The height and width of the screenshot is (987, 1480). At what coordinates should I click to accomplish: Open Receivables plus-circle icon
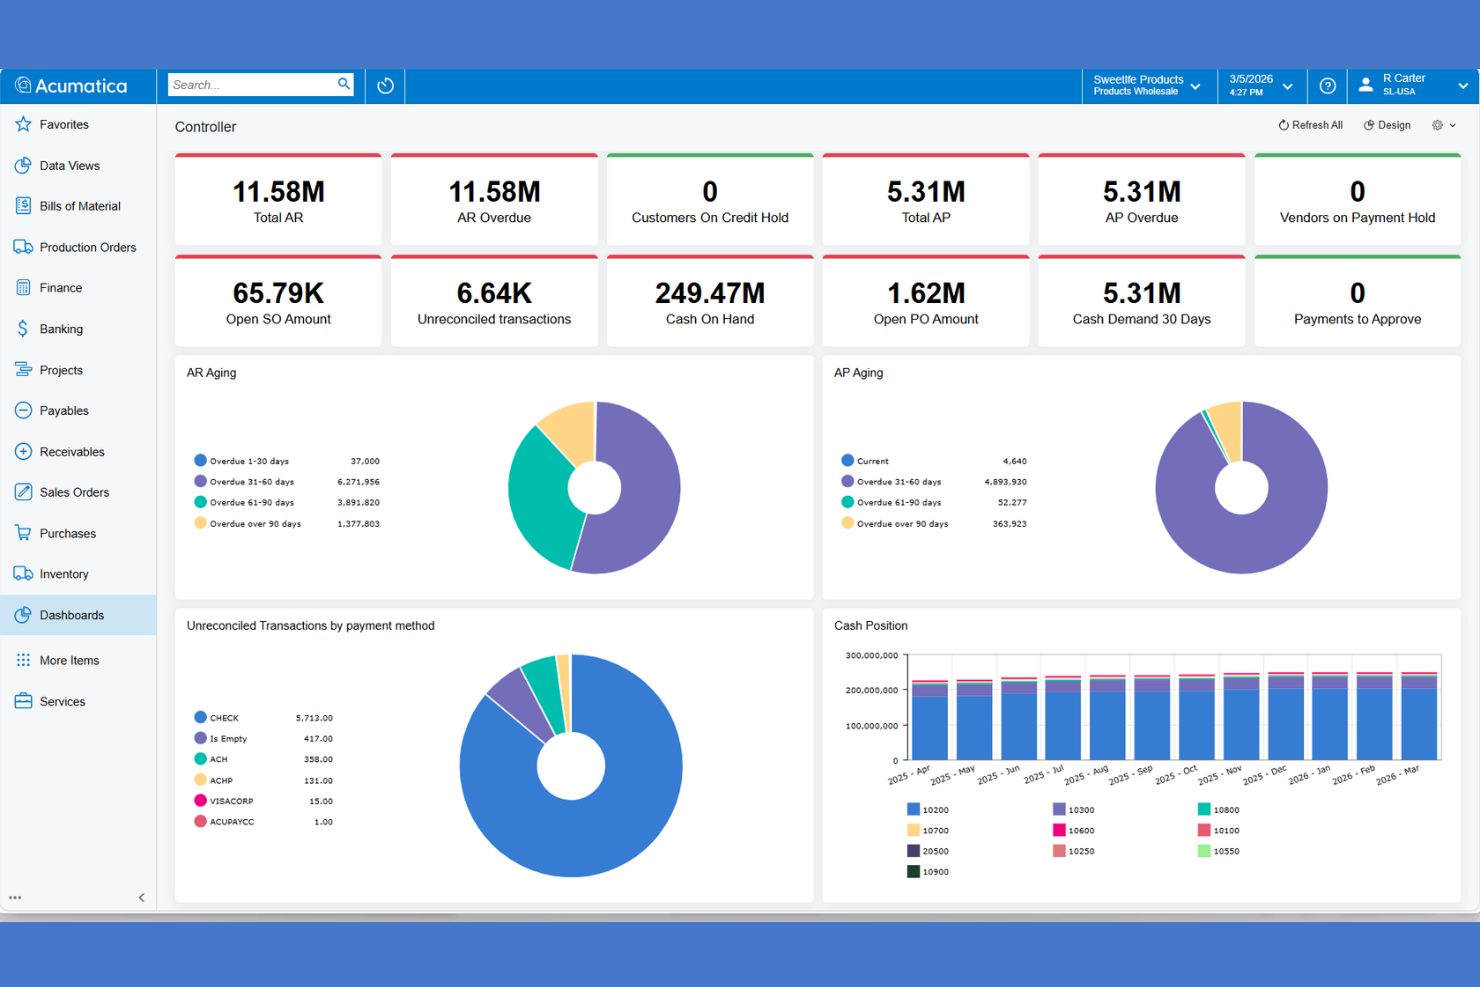click(x=23, y=451)
